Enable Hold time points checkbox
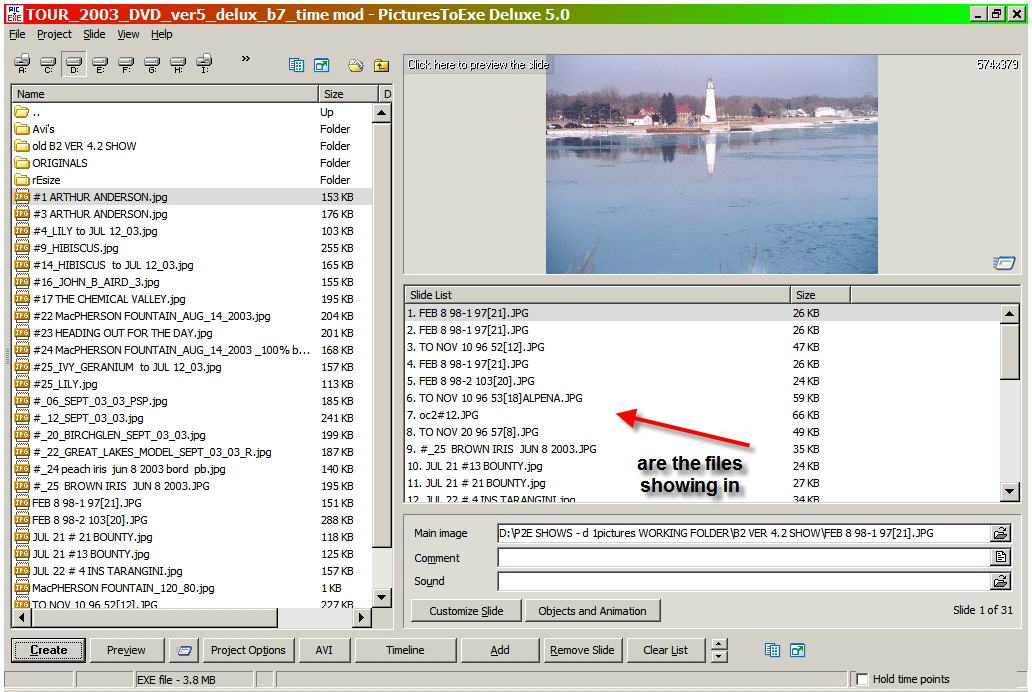This screenshot has height=692, width=1032. click(863, 680)
